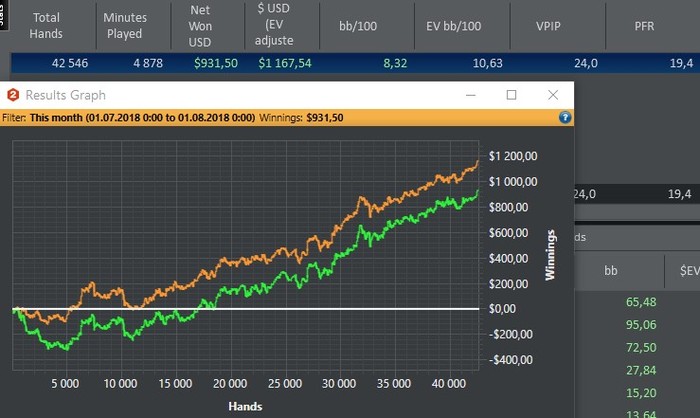Sort by Net Won USD column header
700x418 pixels.
click(x=200, y=26)
